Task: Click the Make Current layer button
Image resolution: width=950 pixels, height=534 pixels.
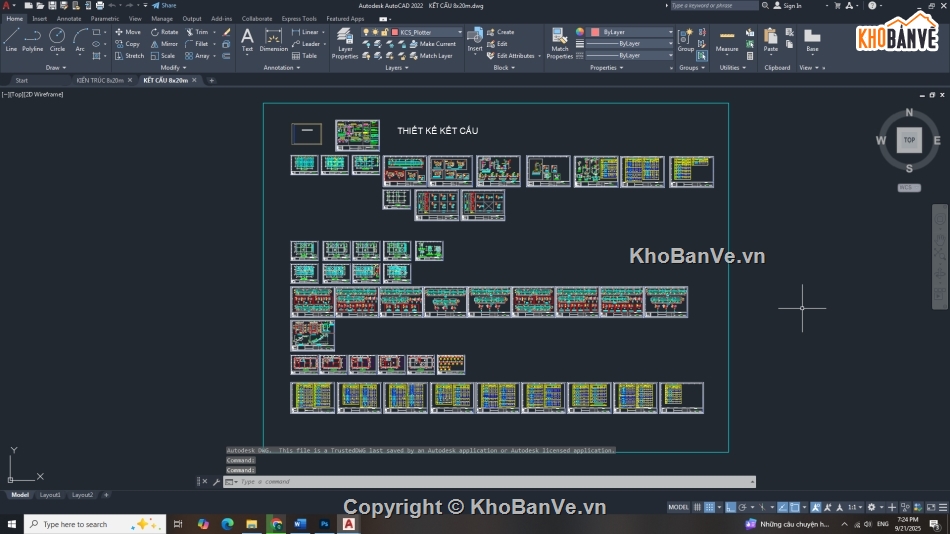Action: tap(437, 44)
